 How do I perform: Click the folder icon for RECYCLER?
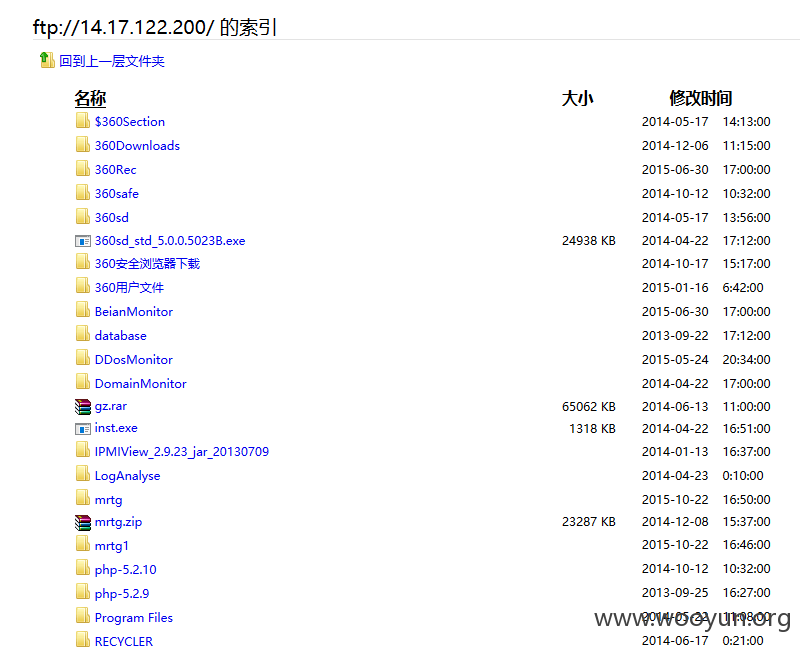tap(83, 639)
